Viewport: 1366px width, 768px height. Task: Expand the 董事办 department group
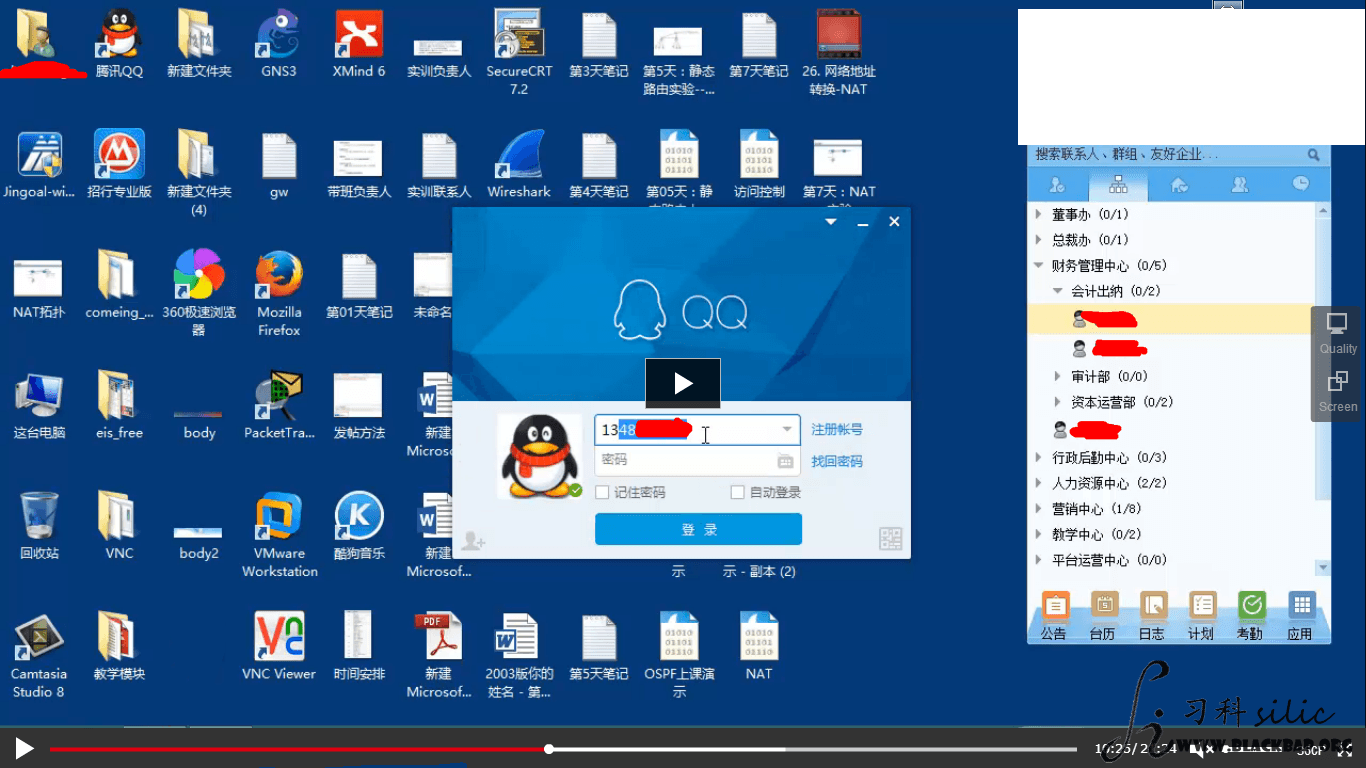click(1038, 214)
